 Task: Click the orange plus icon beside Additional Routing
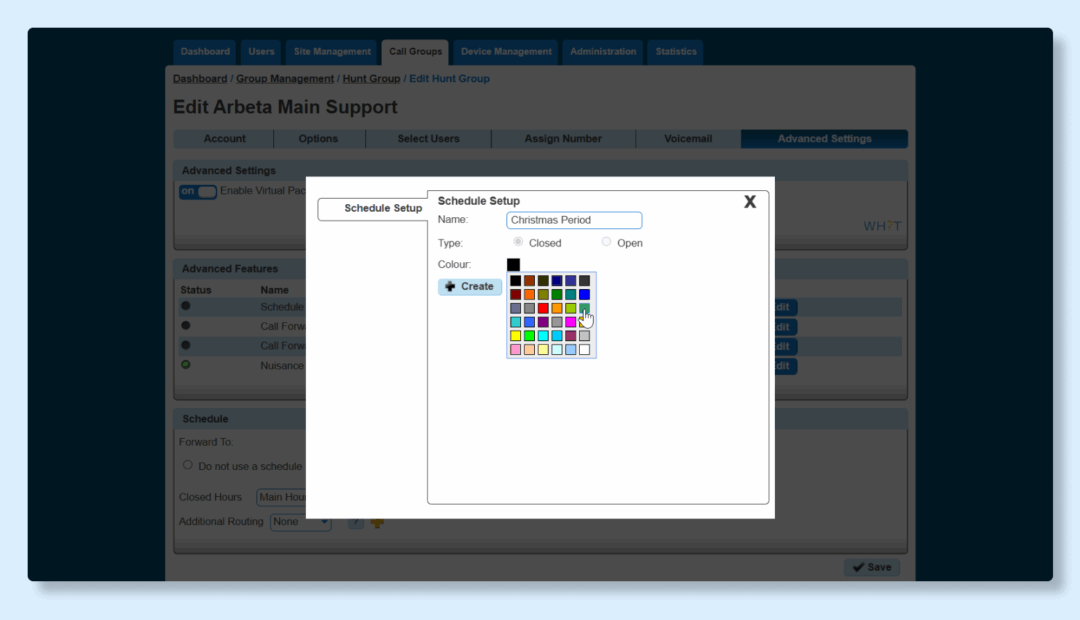coord(377,523)
